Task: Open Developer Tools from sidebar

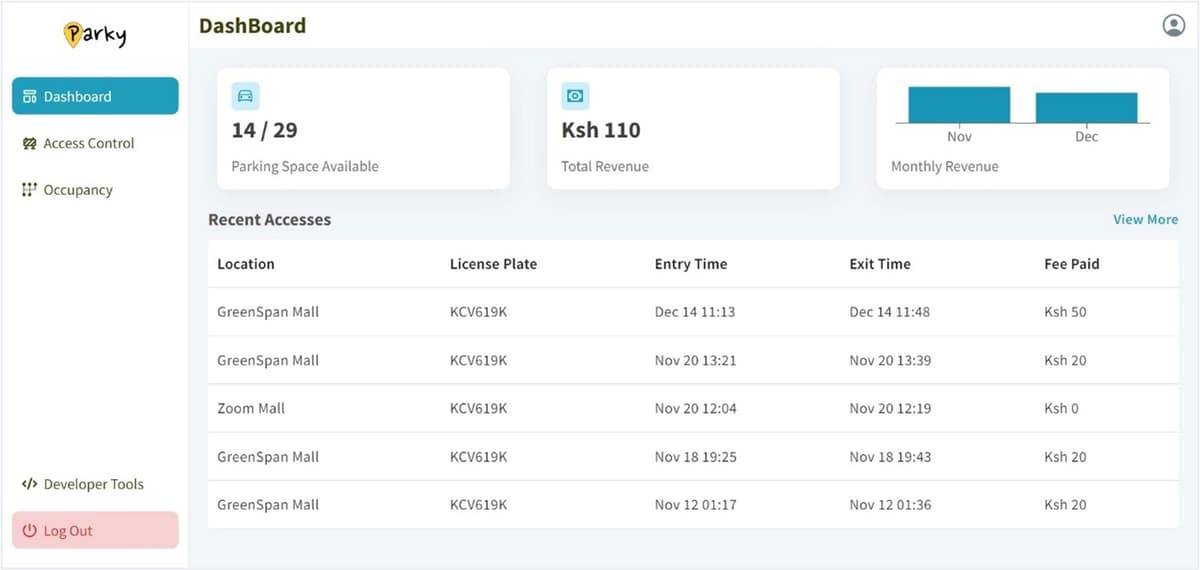Action: 93,485
